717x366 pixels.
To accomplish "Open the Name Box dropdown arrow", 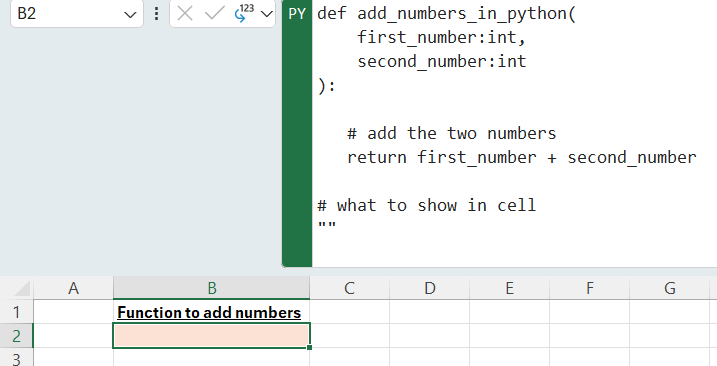I will [130, 14].
